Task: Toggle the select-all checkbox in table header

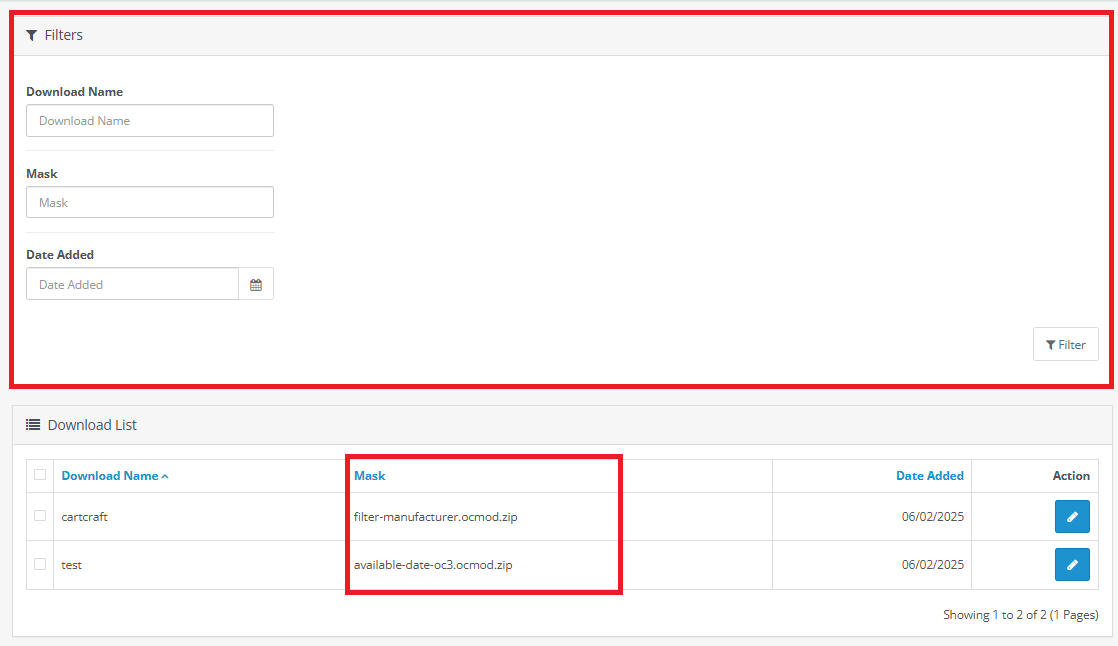Action: [x=40, y=475]
